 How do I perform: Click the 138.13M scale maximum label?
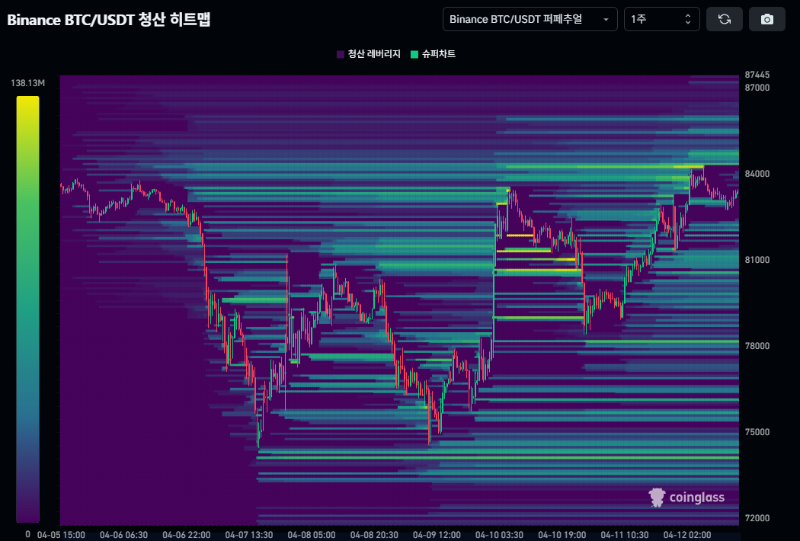28,83
